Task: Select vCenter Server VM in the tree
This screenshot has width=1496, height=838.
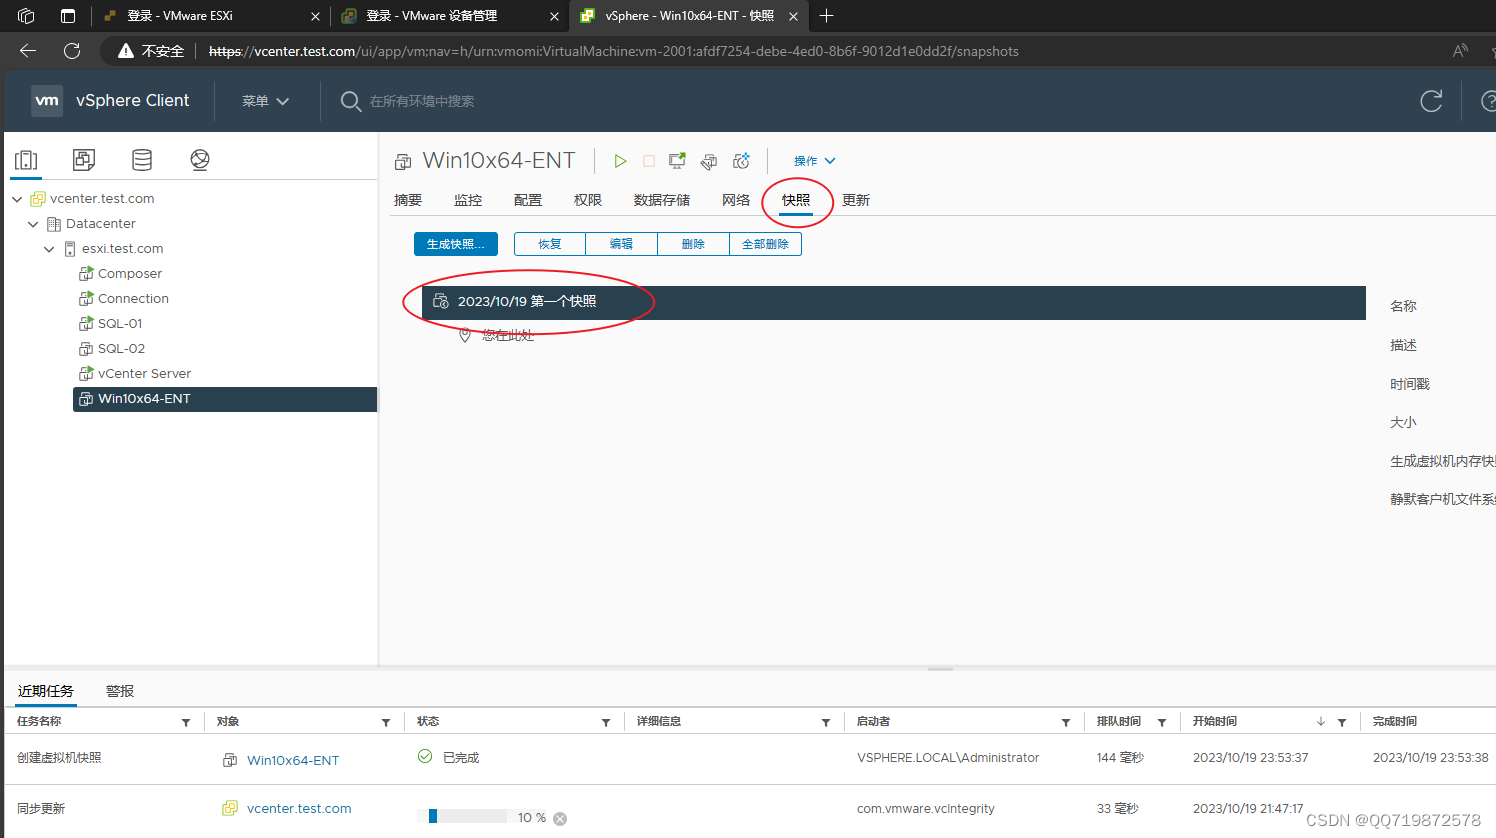Action: [x=144, y=374]
